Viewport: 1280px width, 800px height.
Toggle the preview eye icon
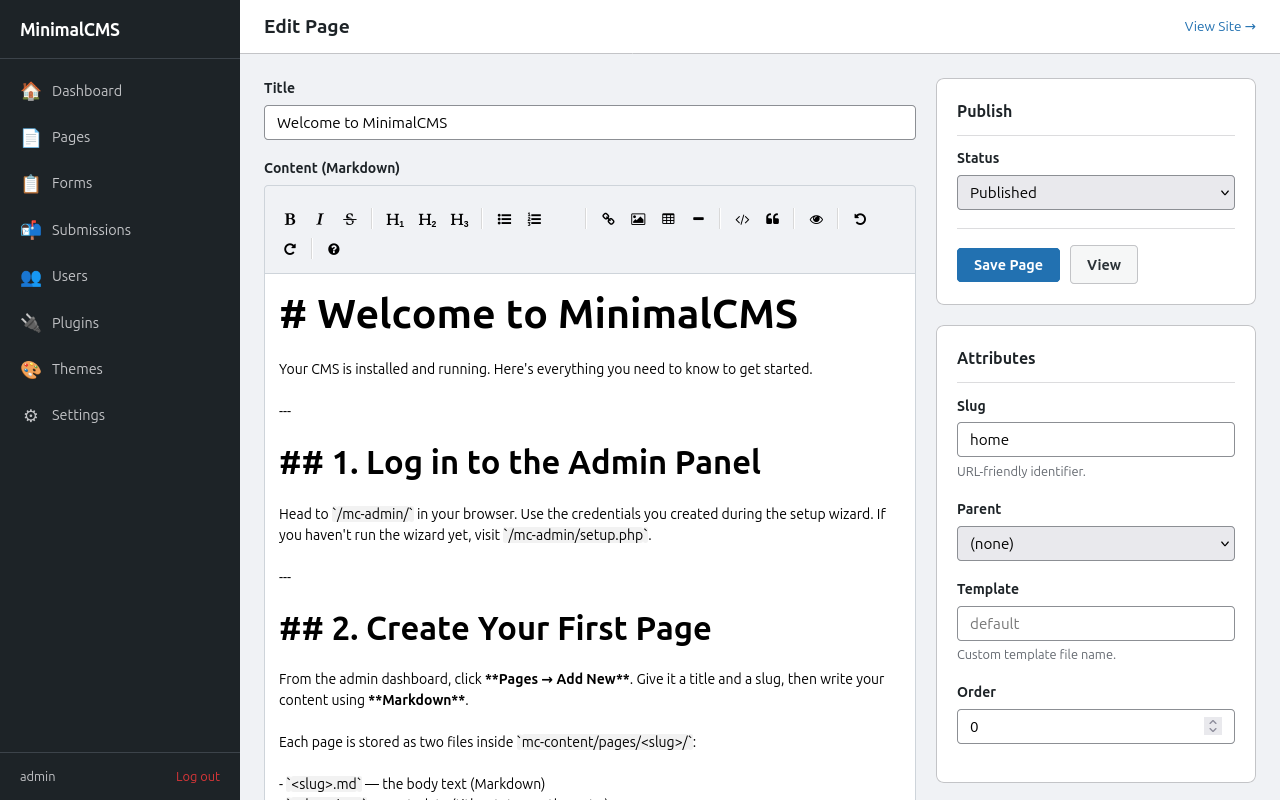(816, 219)
